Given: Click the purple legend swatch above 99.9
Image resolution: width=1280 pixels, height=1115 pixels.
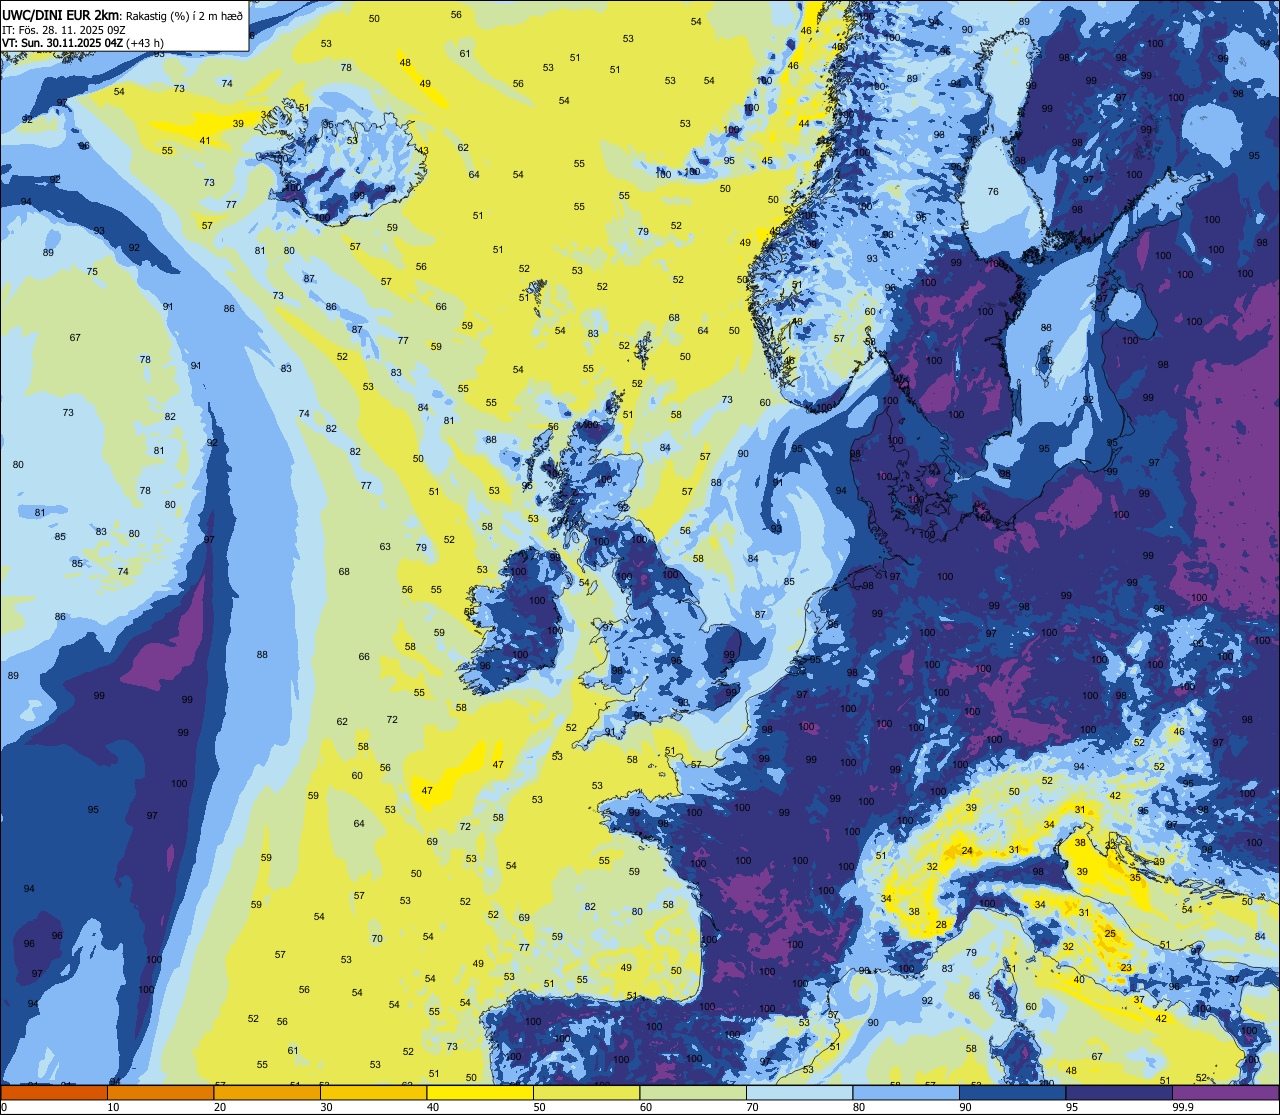Looking at the screenshot, I should (x=1225, y=1092).
